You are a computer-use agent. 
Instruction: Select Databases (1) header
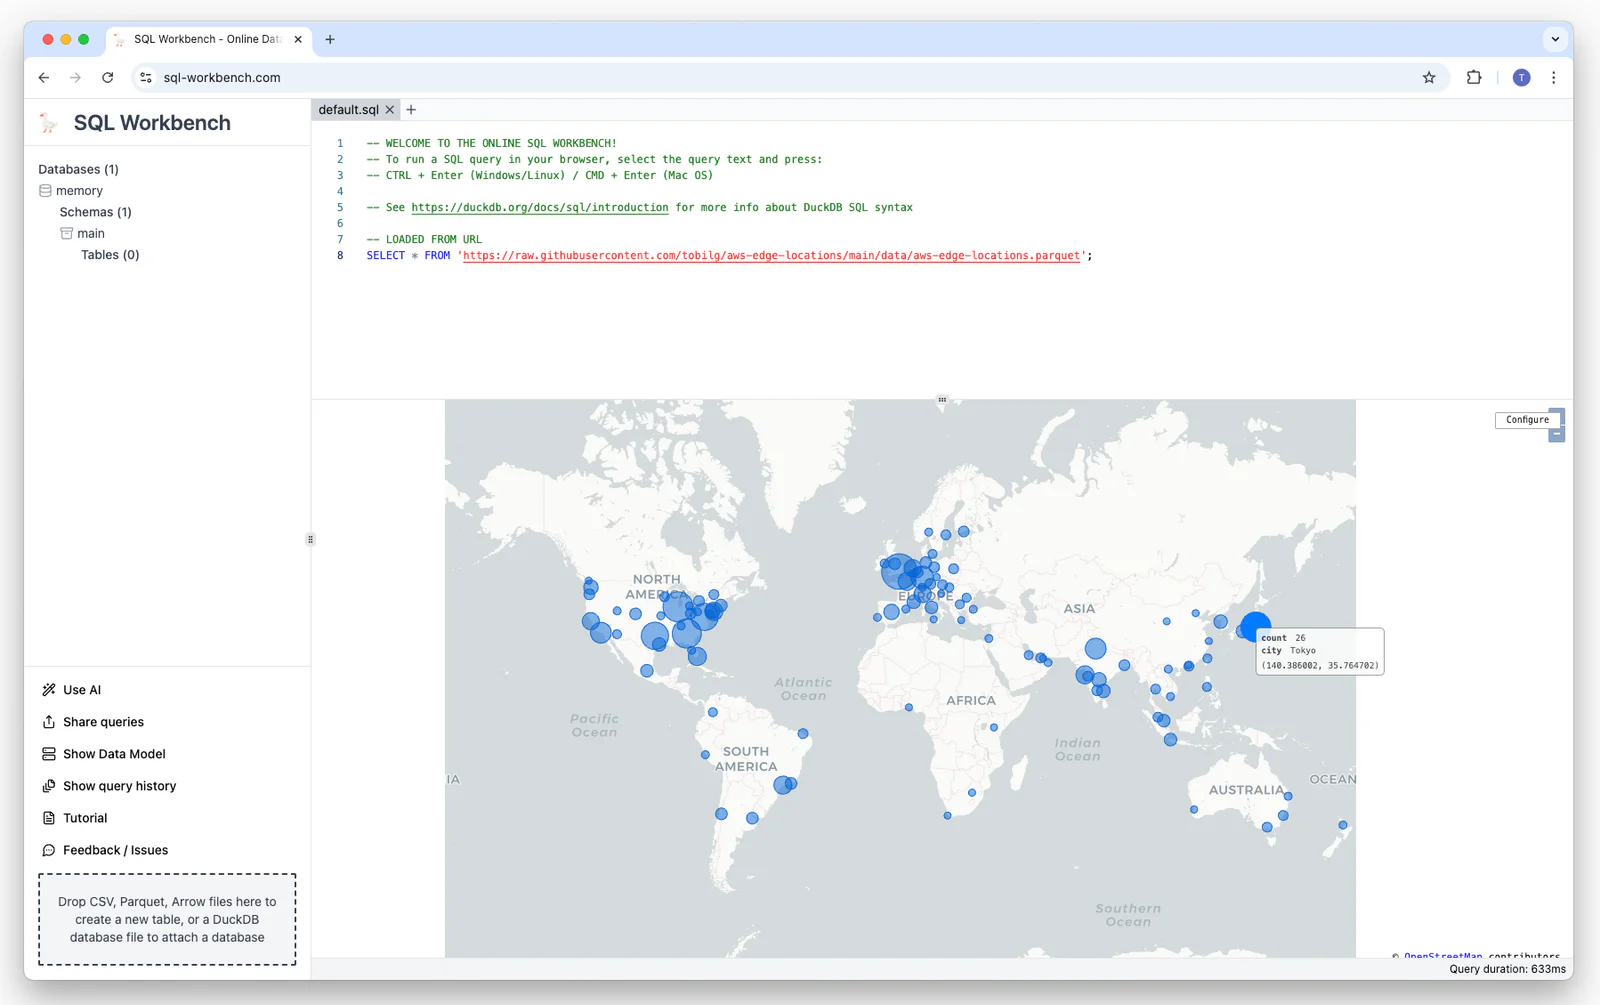(x=78, y=170)
